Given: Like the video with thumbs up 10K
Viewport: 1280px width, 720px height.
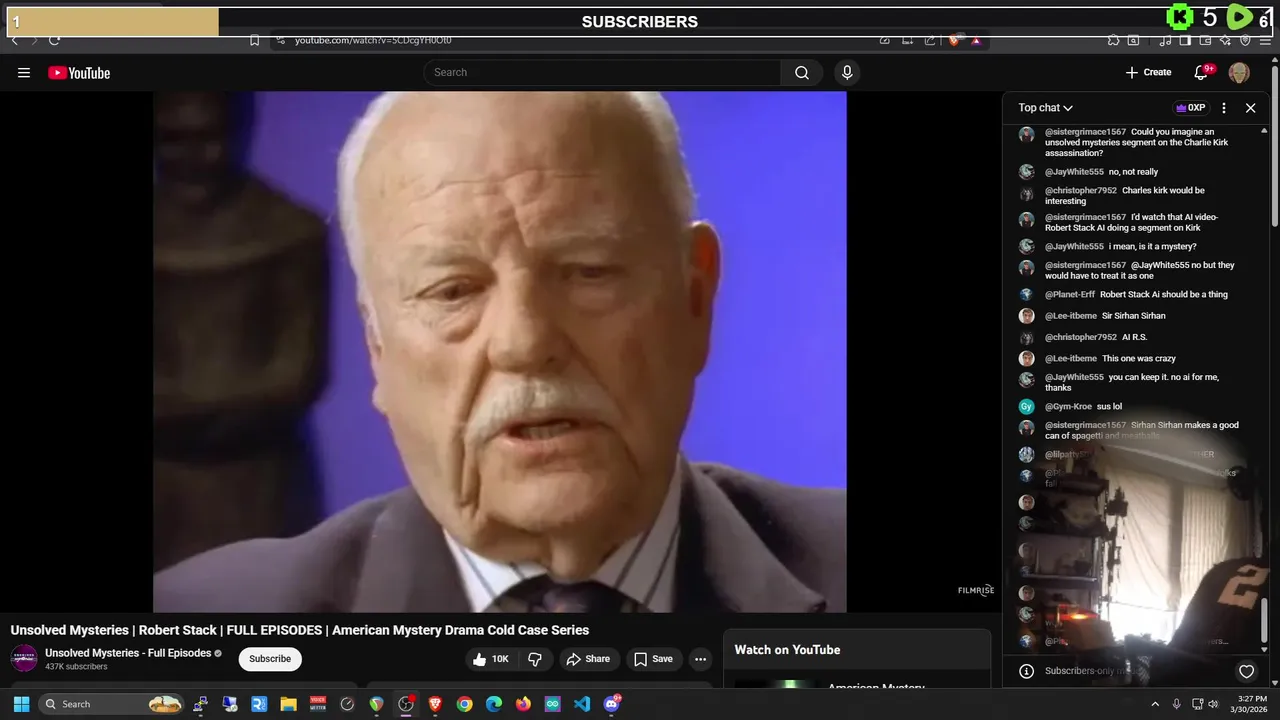Looking at the screenshot, I should point(491,659).
